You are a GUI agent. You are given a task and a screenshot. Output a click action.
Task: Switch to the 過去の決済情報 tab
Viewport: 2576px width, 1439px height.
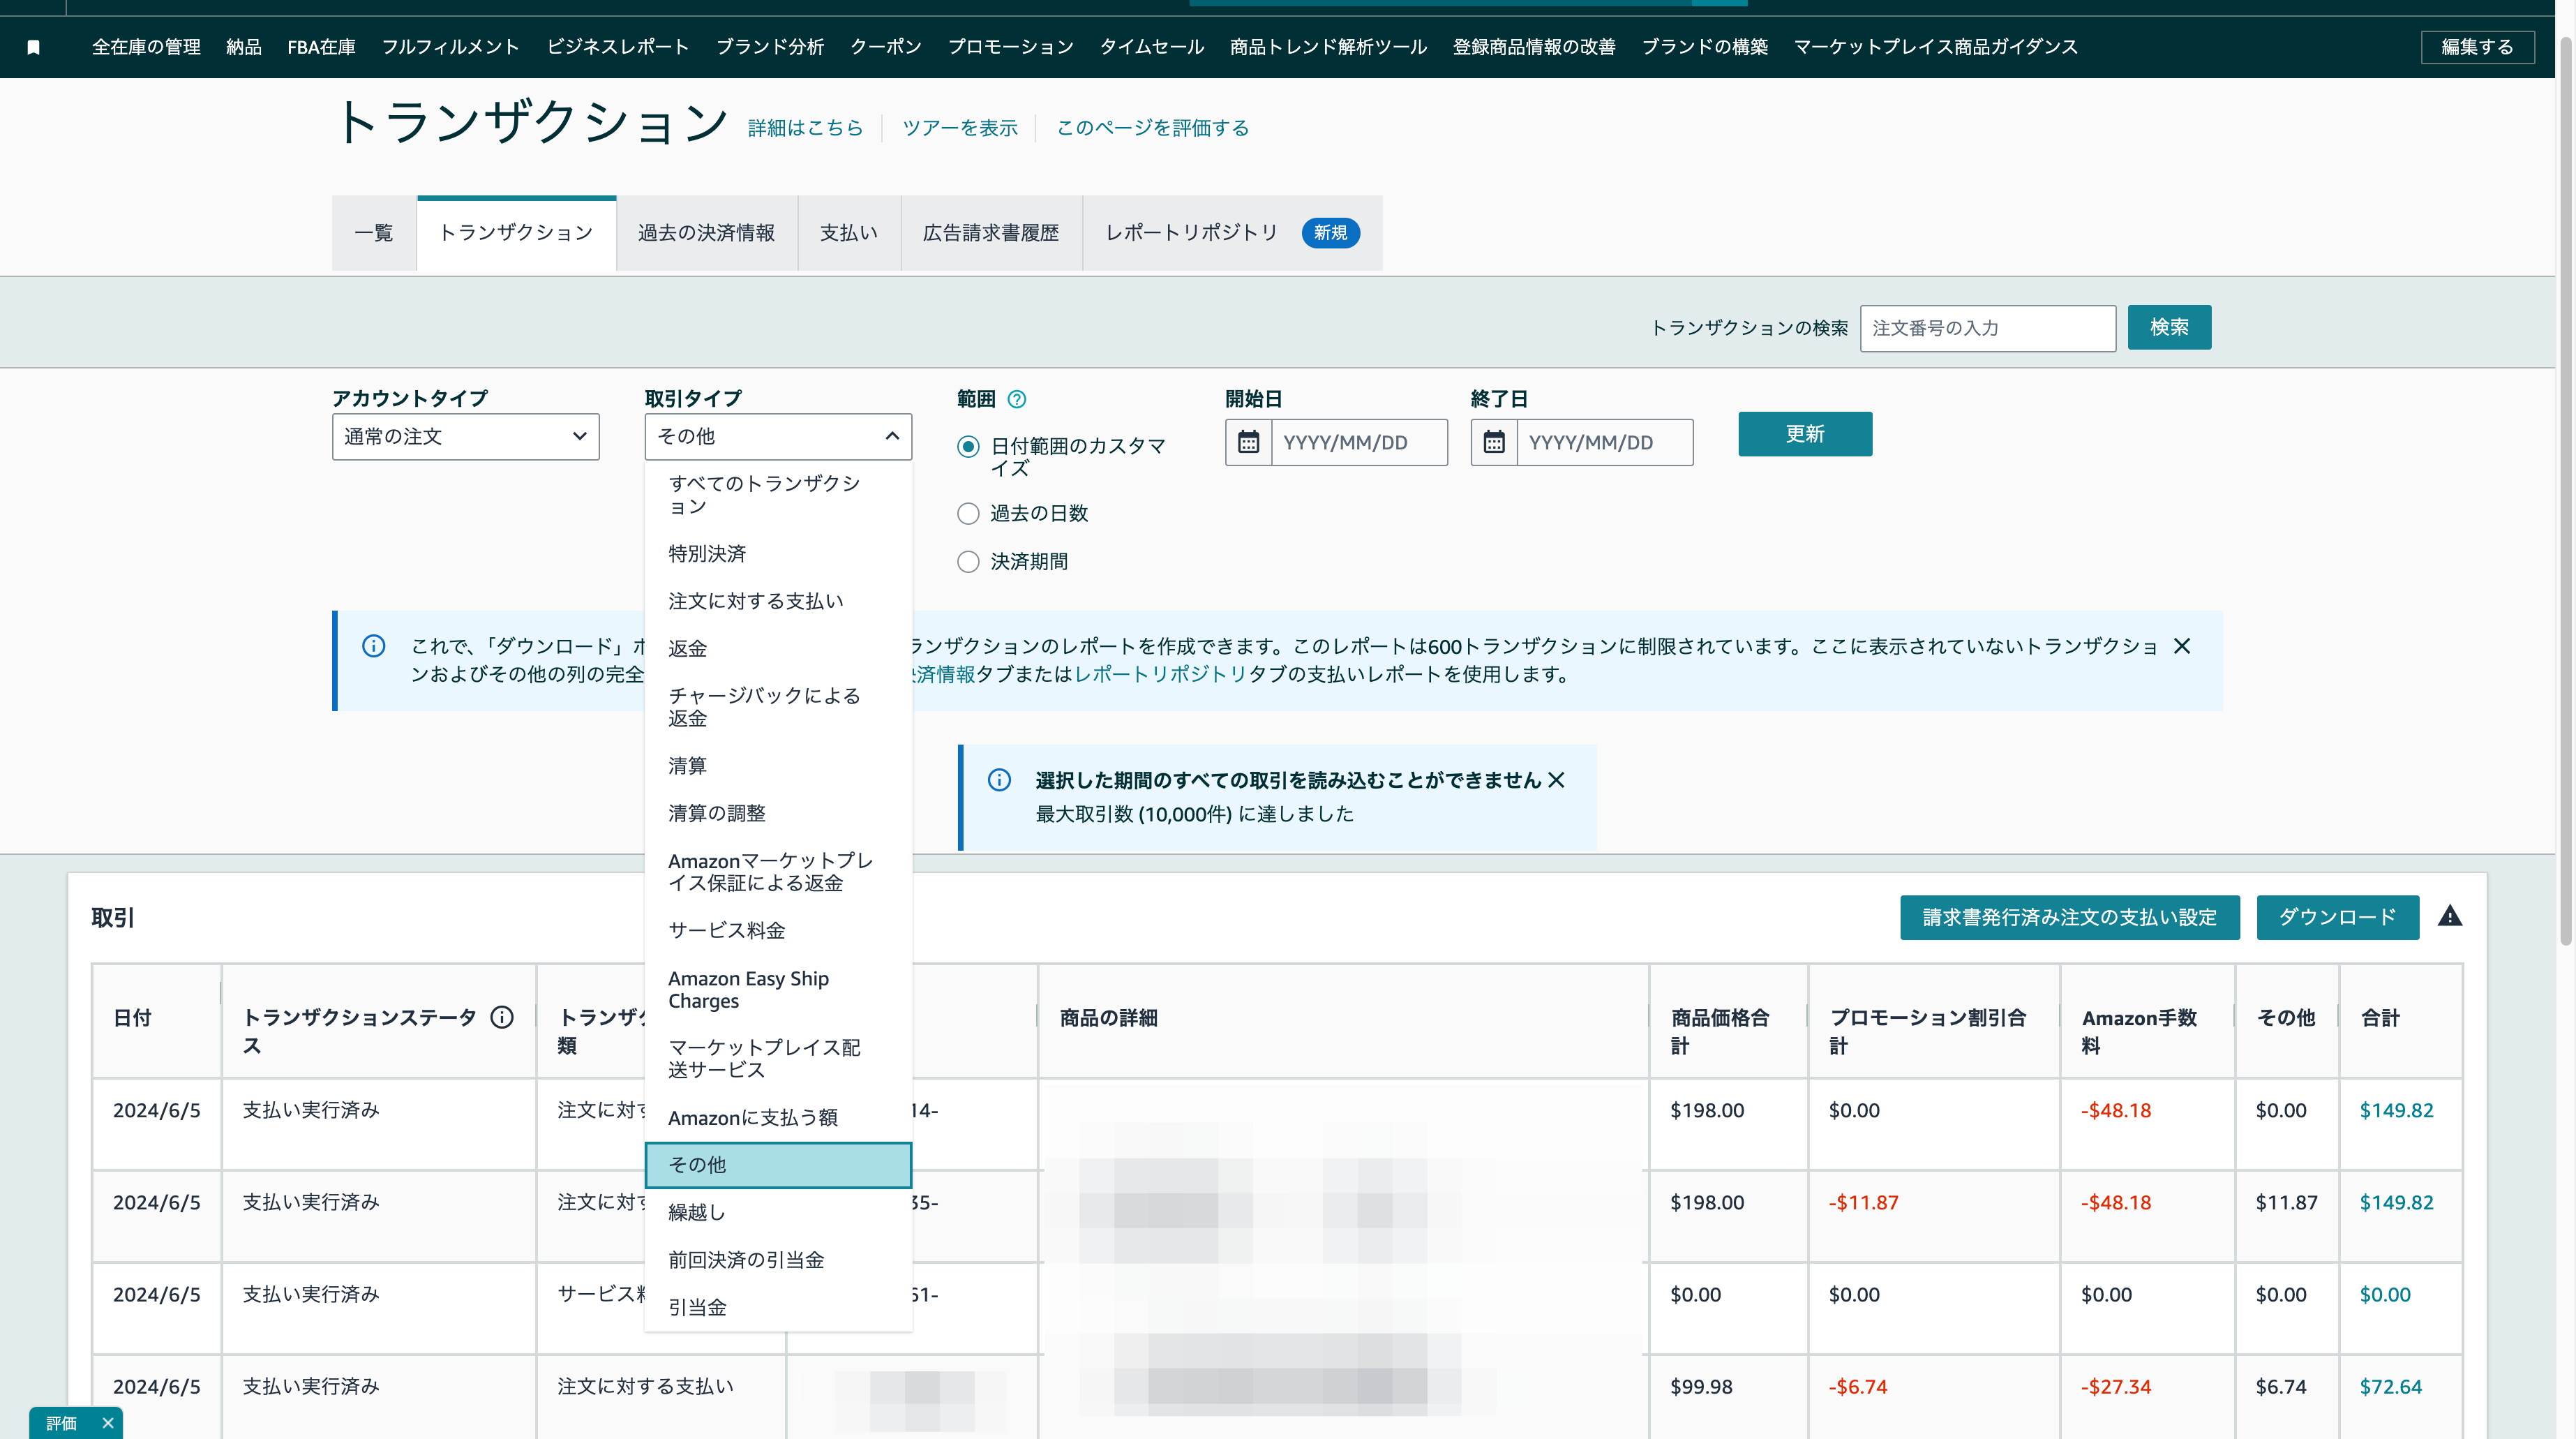click(x=706, y=233)
